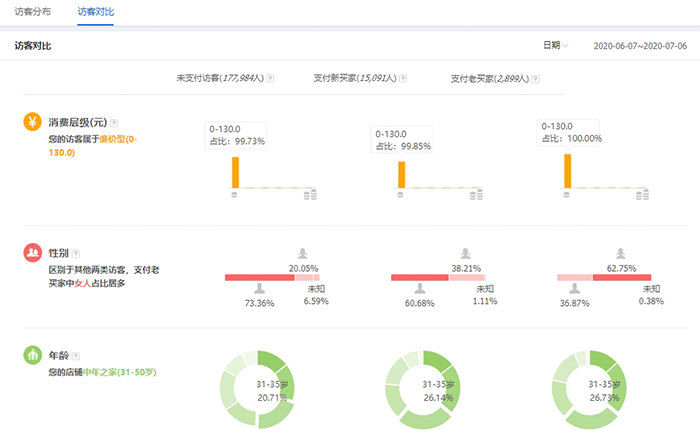Open the 日期 dropdown
The height and width of the screenshot is (430, 700).
coord(555,45)
